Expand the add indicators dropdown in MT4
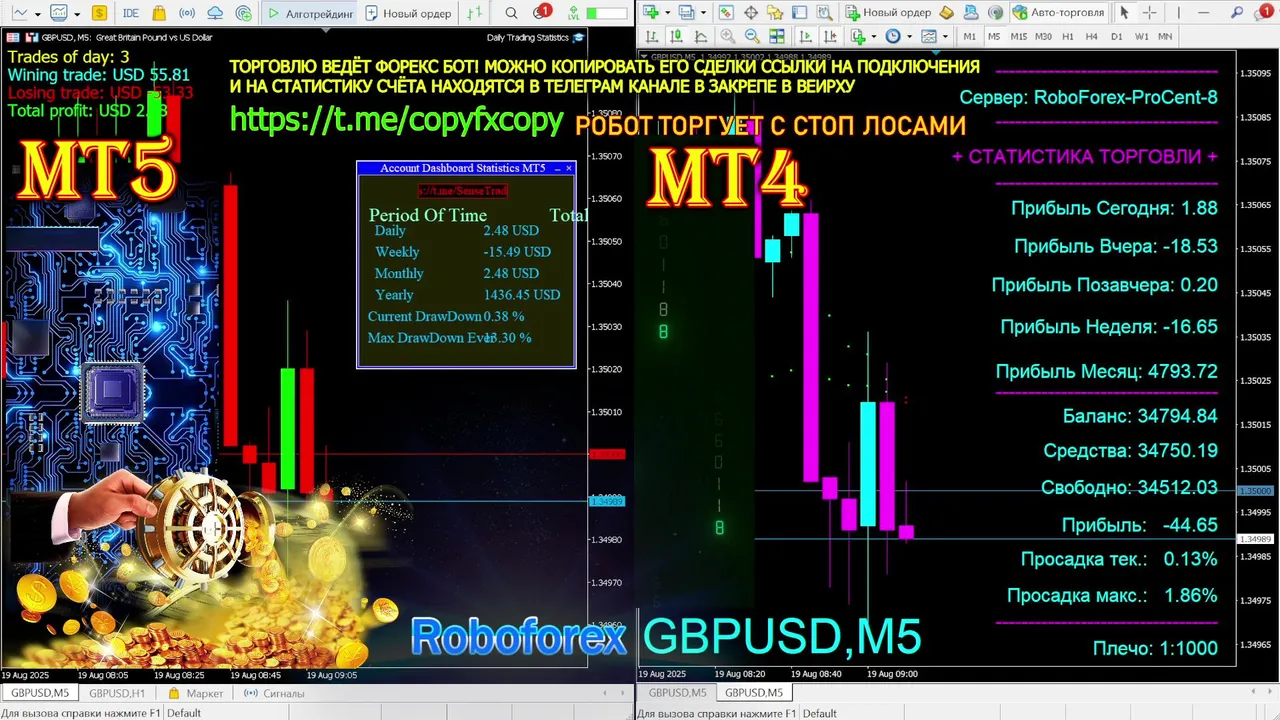The height and width of the screenshot is (720, 1280). coord(873,36)
